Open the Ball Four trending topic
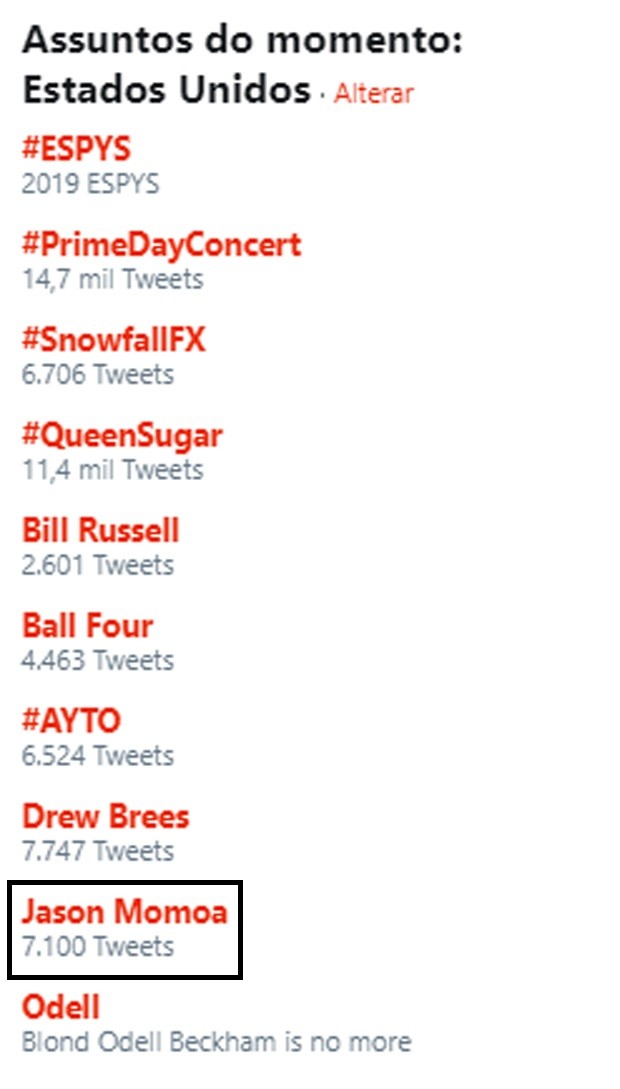 tap(87, 626)
